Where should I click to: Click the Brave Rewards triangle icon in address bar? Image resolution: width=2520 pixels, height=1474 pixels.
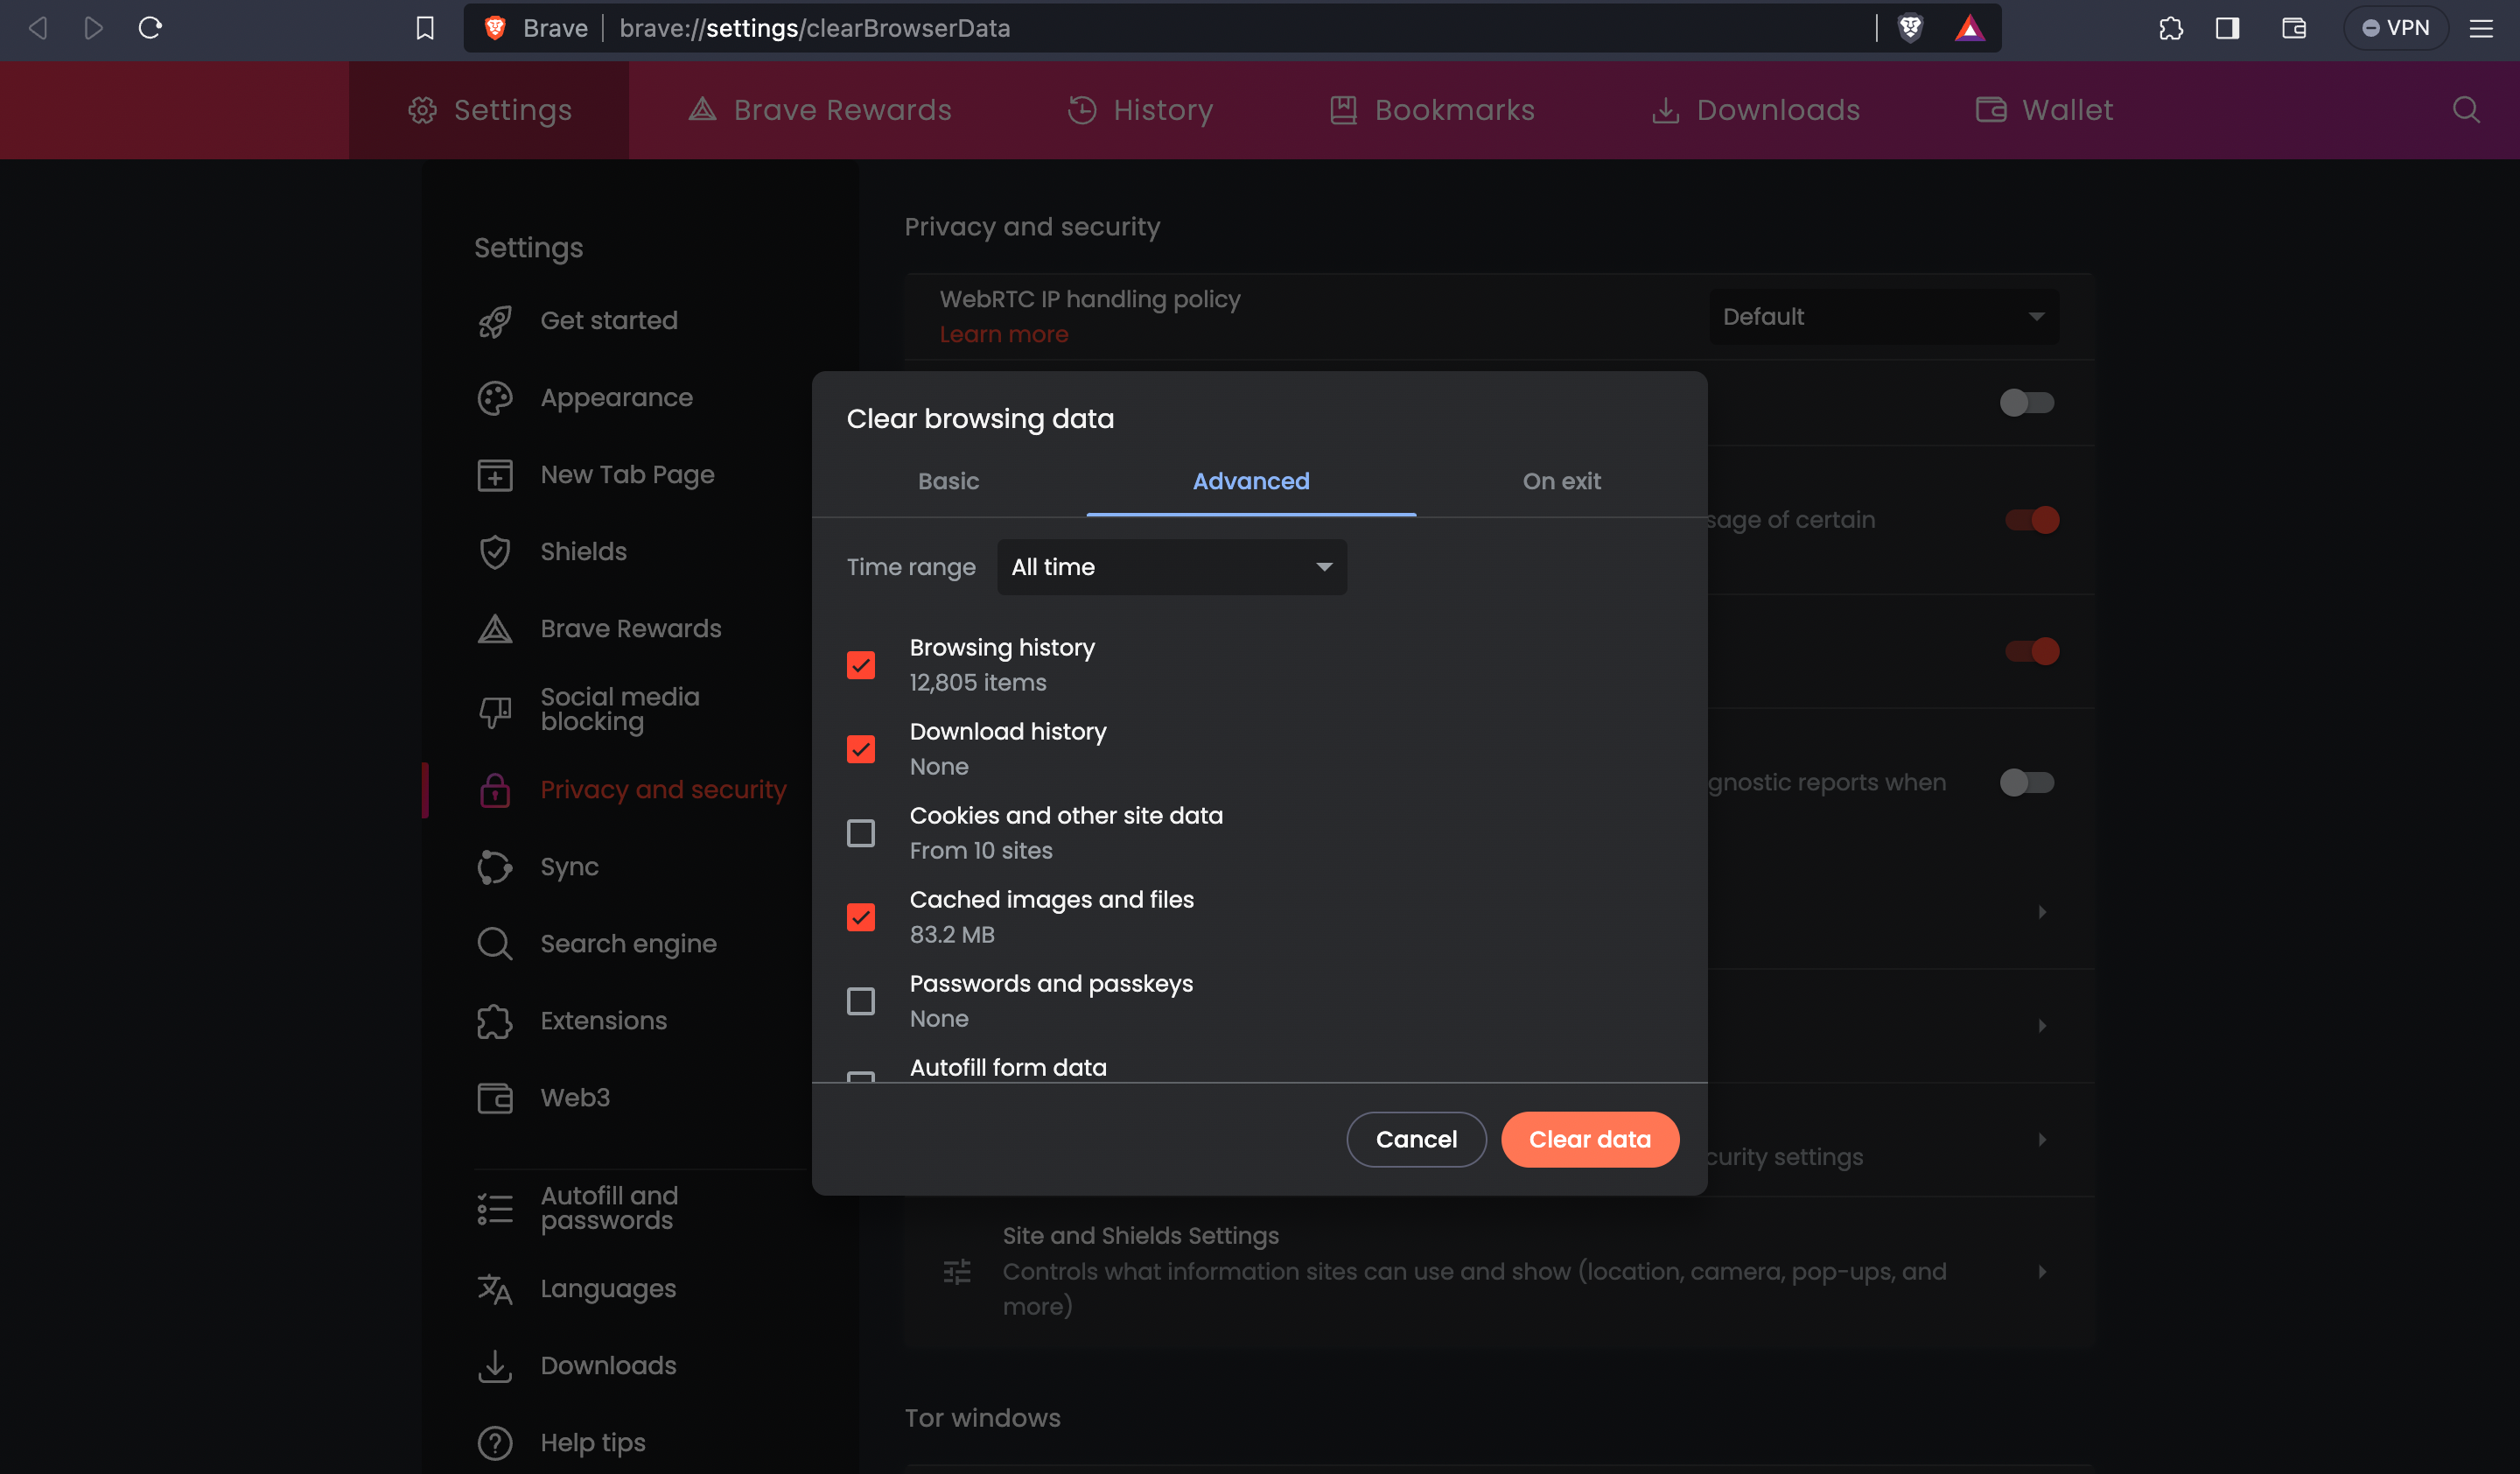pos(1969,28)
